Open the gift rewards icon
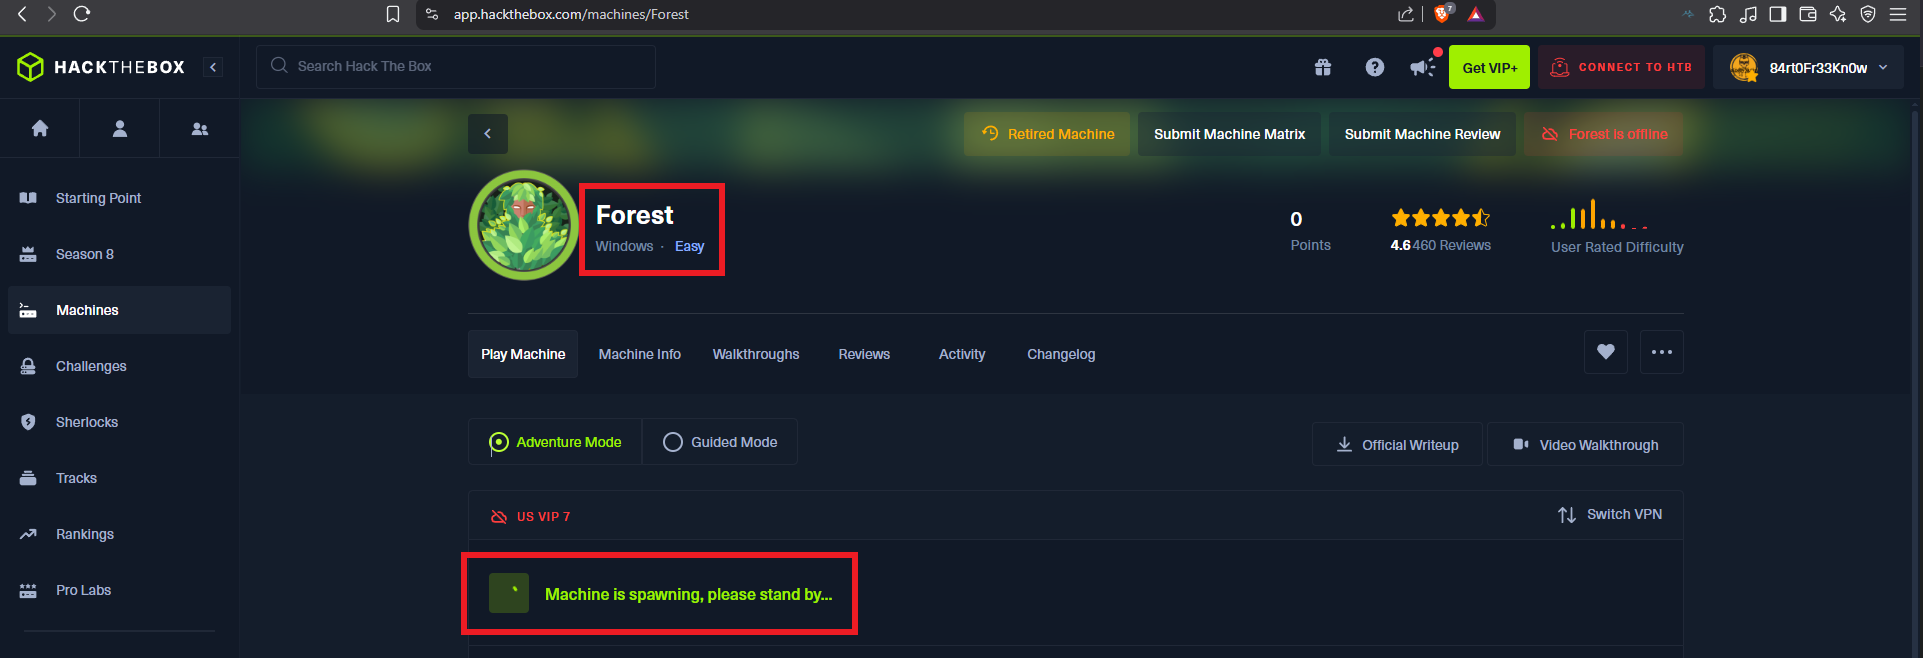This screenshot has width=1923, height=658. pos(1323,67)
